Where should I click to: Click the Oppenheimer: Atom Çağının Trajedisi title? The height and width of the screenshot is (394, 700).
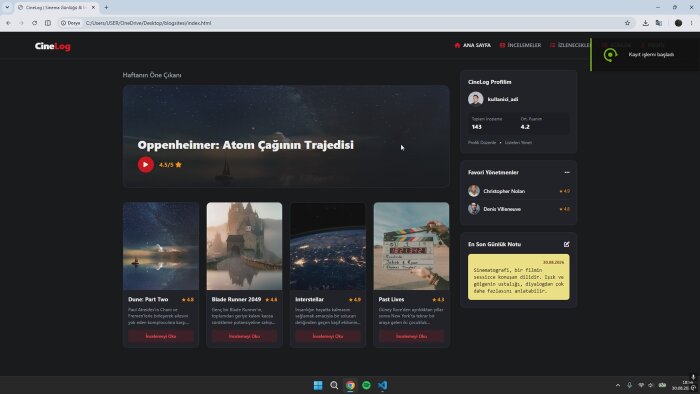click(x=246, y=145)
